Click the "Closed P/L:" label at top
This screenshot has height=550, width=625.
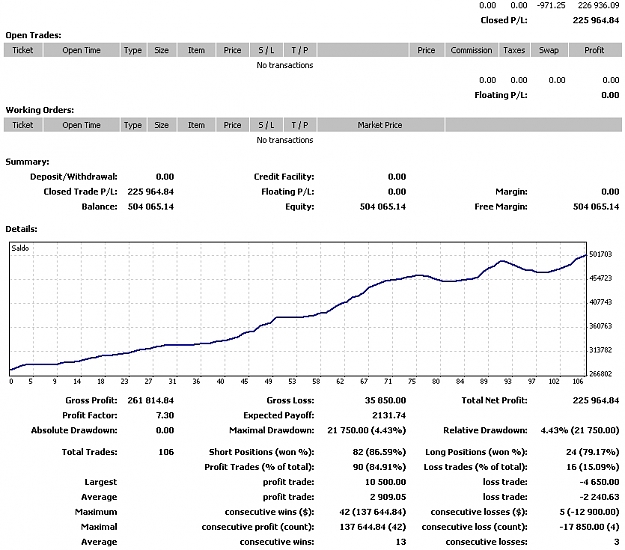click(x=504, y=20)
